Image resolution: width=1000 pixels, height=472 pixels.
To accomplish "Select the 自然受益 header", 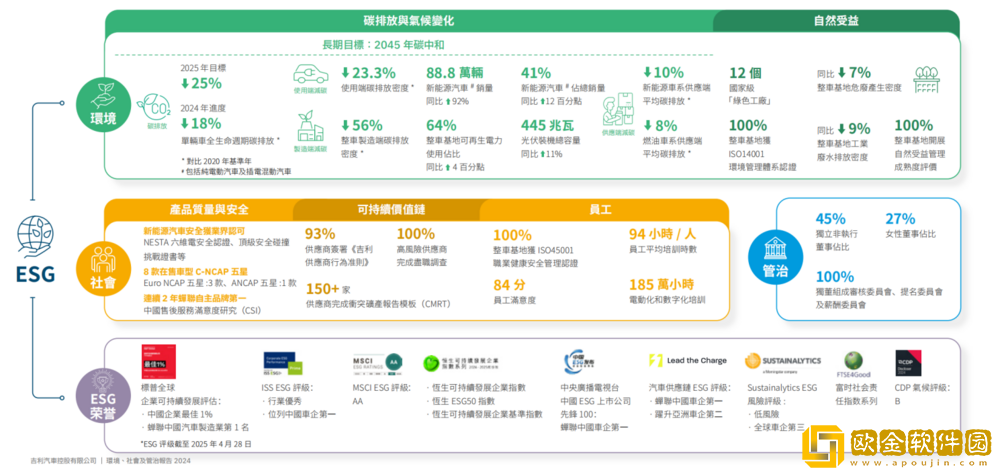I will pyautogui.click(x=836, y=20).
